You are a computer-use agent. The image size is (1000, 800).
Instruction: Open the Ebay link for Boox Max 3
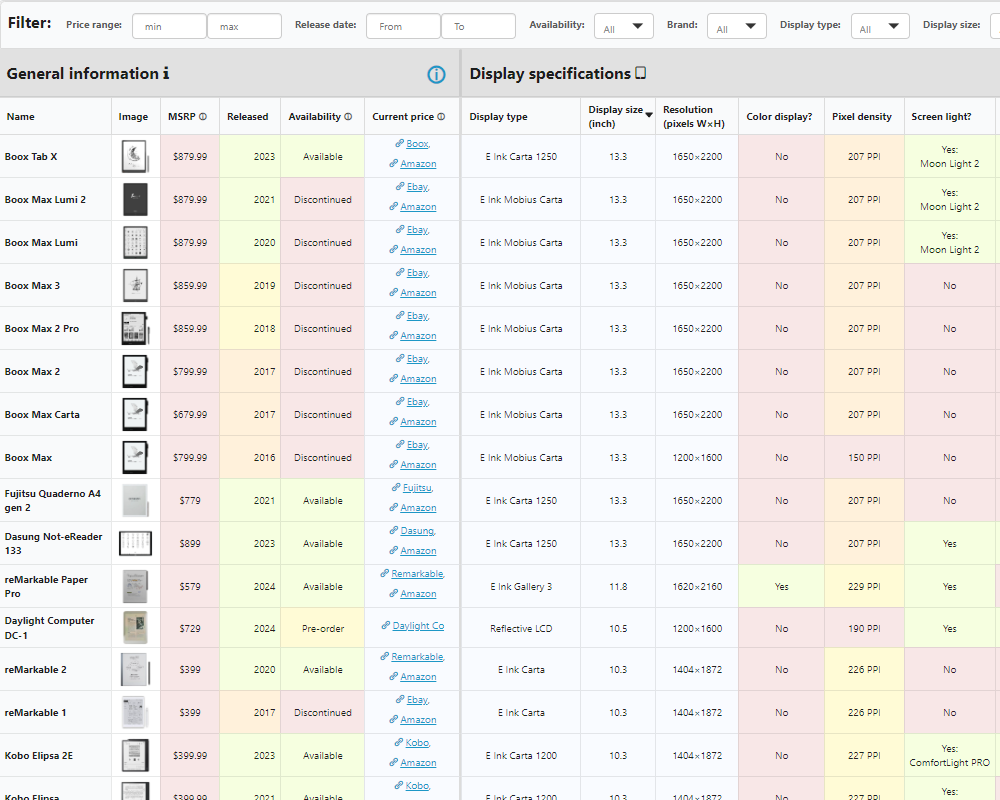[417, 273]
